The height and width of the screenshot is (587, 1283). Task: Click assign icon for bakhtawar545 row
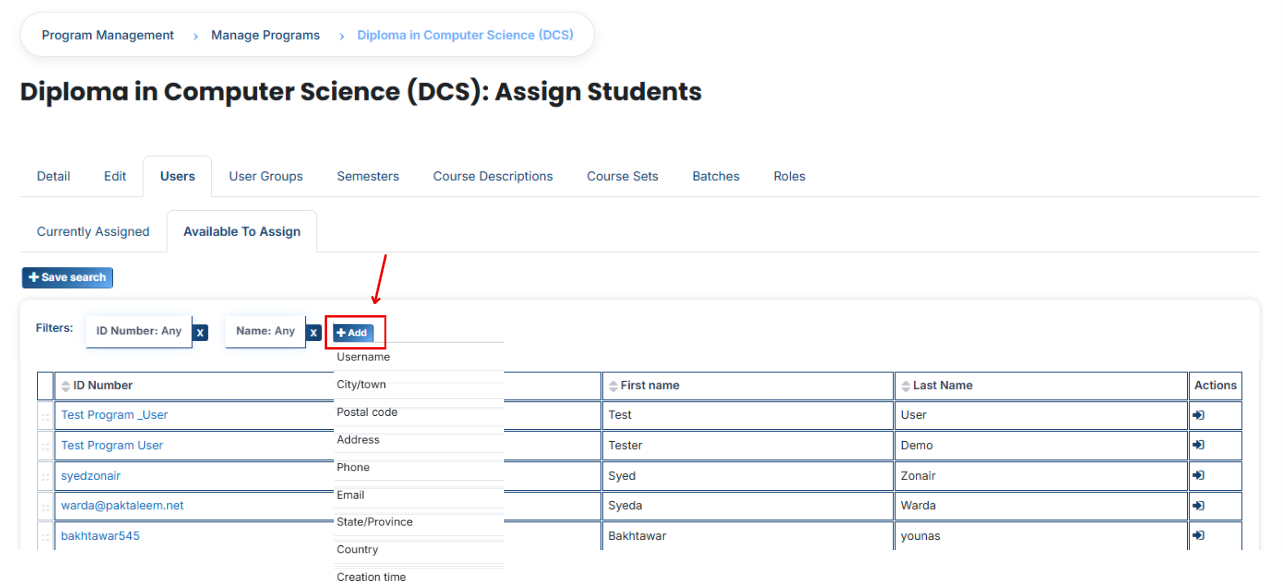tap(1198, 535)
